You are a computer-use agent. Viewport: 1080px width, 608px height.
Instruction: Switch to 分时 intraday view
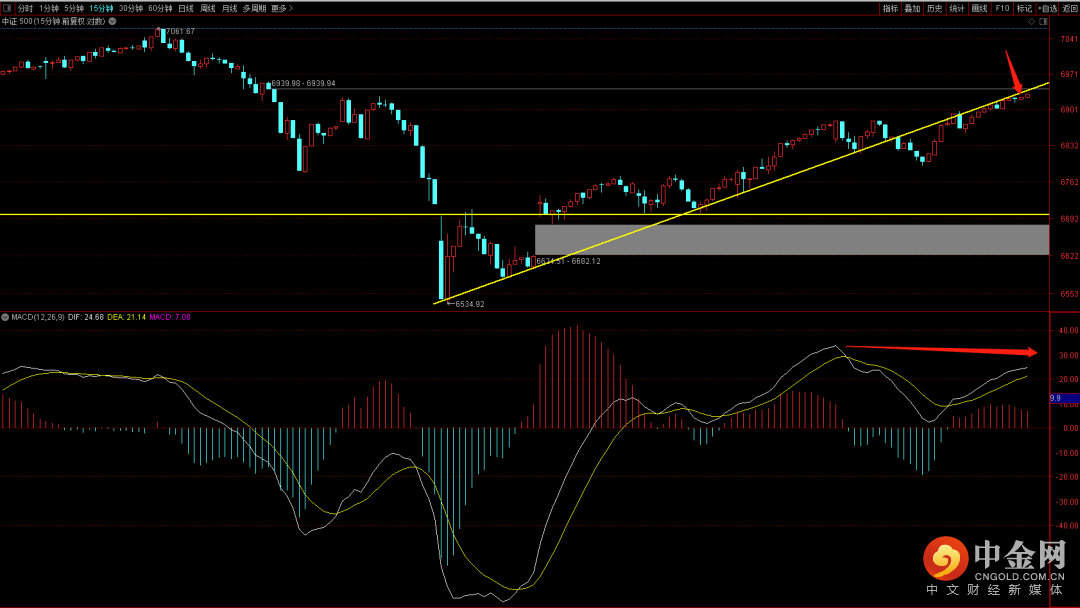pyautogui.click(x=25, y=8)
